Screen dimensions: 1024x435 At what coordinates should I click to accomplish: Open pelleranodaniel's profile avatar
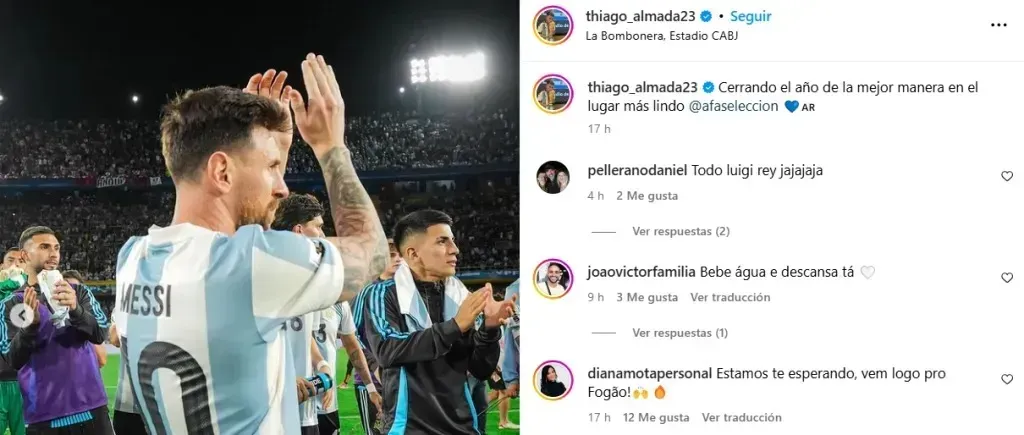pyautogui.click(x=553, y=177)
